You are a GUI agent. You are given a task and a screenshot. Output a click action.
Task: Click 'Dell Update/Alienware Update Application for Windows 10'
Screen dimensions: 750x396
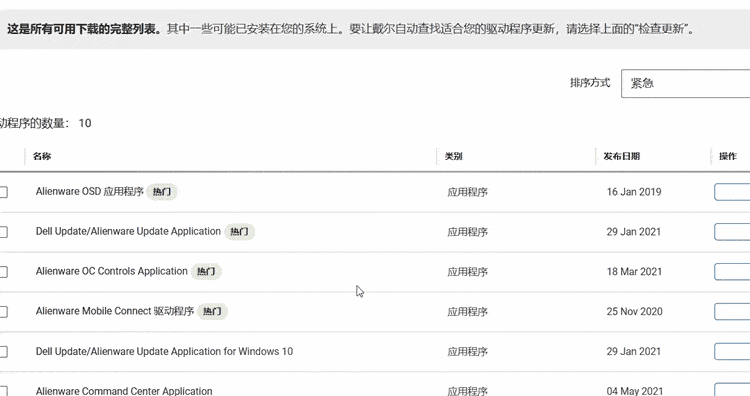(x=164, y=351)
